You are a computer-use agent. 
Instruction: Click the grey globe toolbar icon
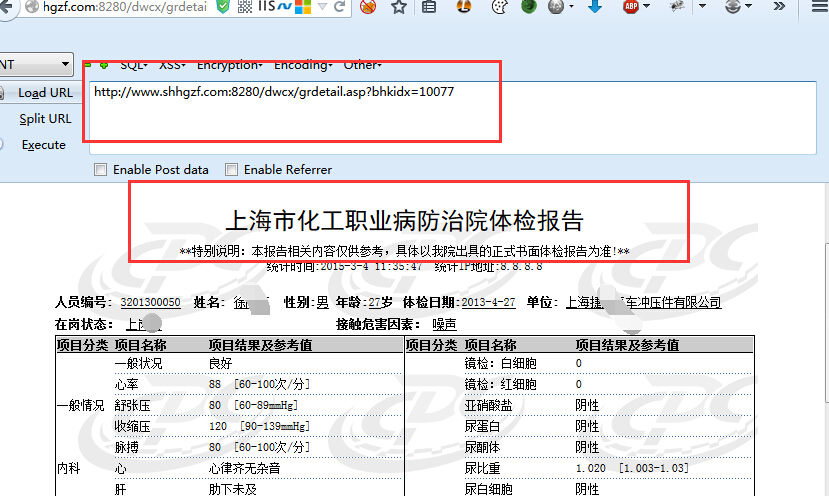556,6
